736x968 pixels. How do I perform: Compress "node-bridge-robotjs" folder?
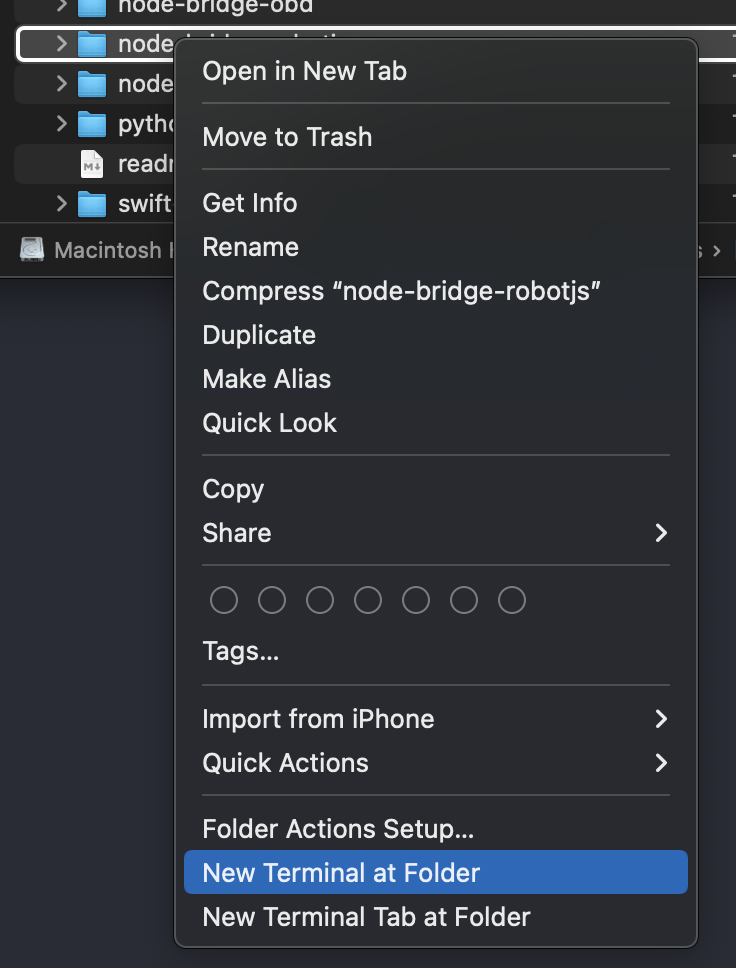point(401,291)
